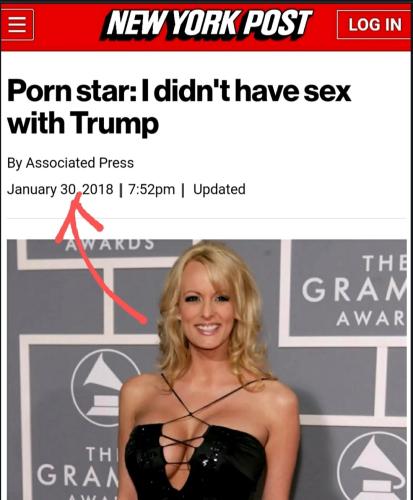Click the headline about Trump
This screenshot has width=413, height=500.
[179, 107]
